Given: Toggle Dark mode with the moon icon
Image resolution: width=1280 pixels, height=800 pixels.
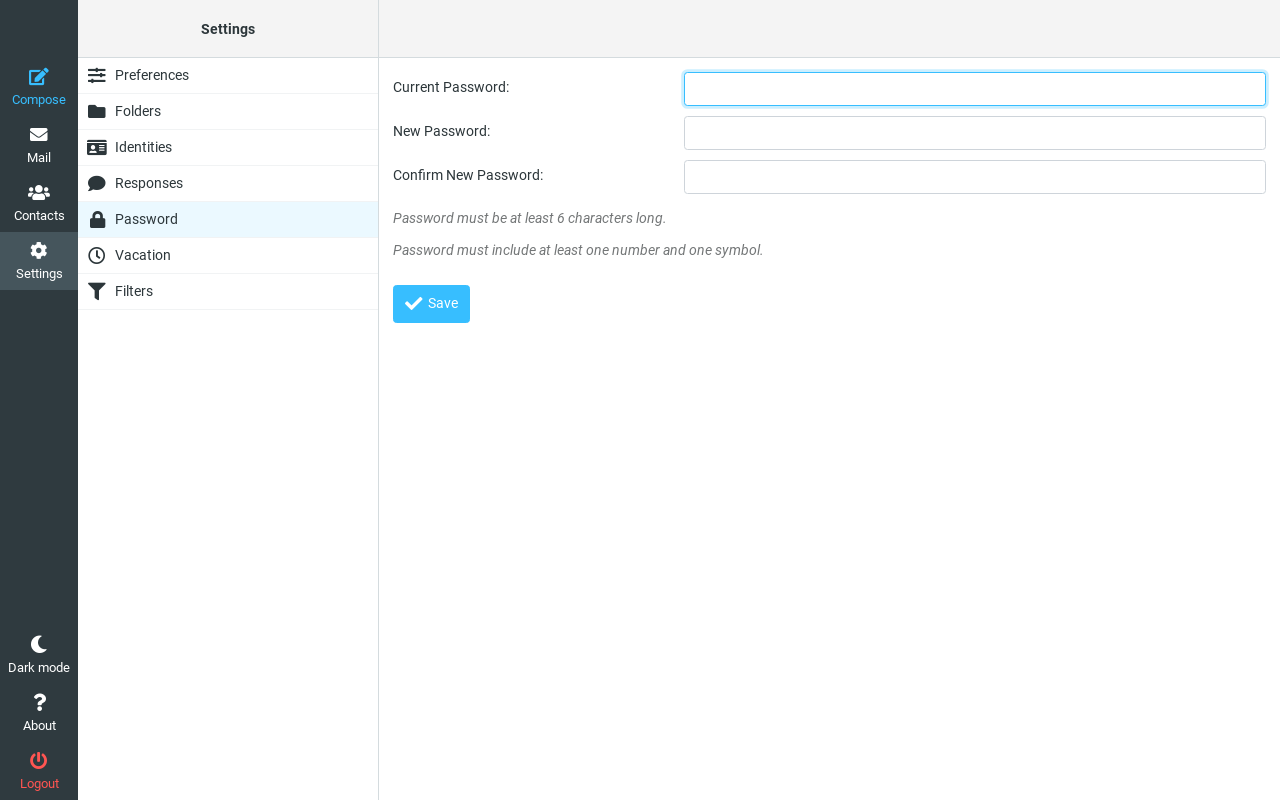Looking at the screenshot, I should pyautogui.click(x=39, y=645).
